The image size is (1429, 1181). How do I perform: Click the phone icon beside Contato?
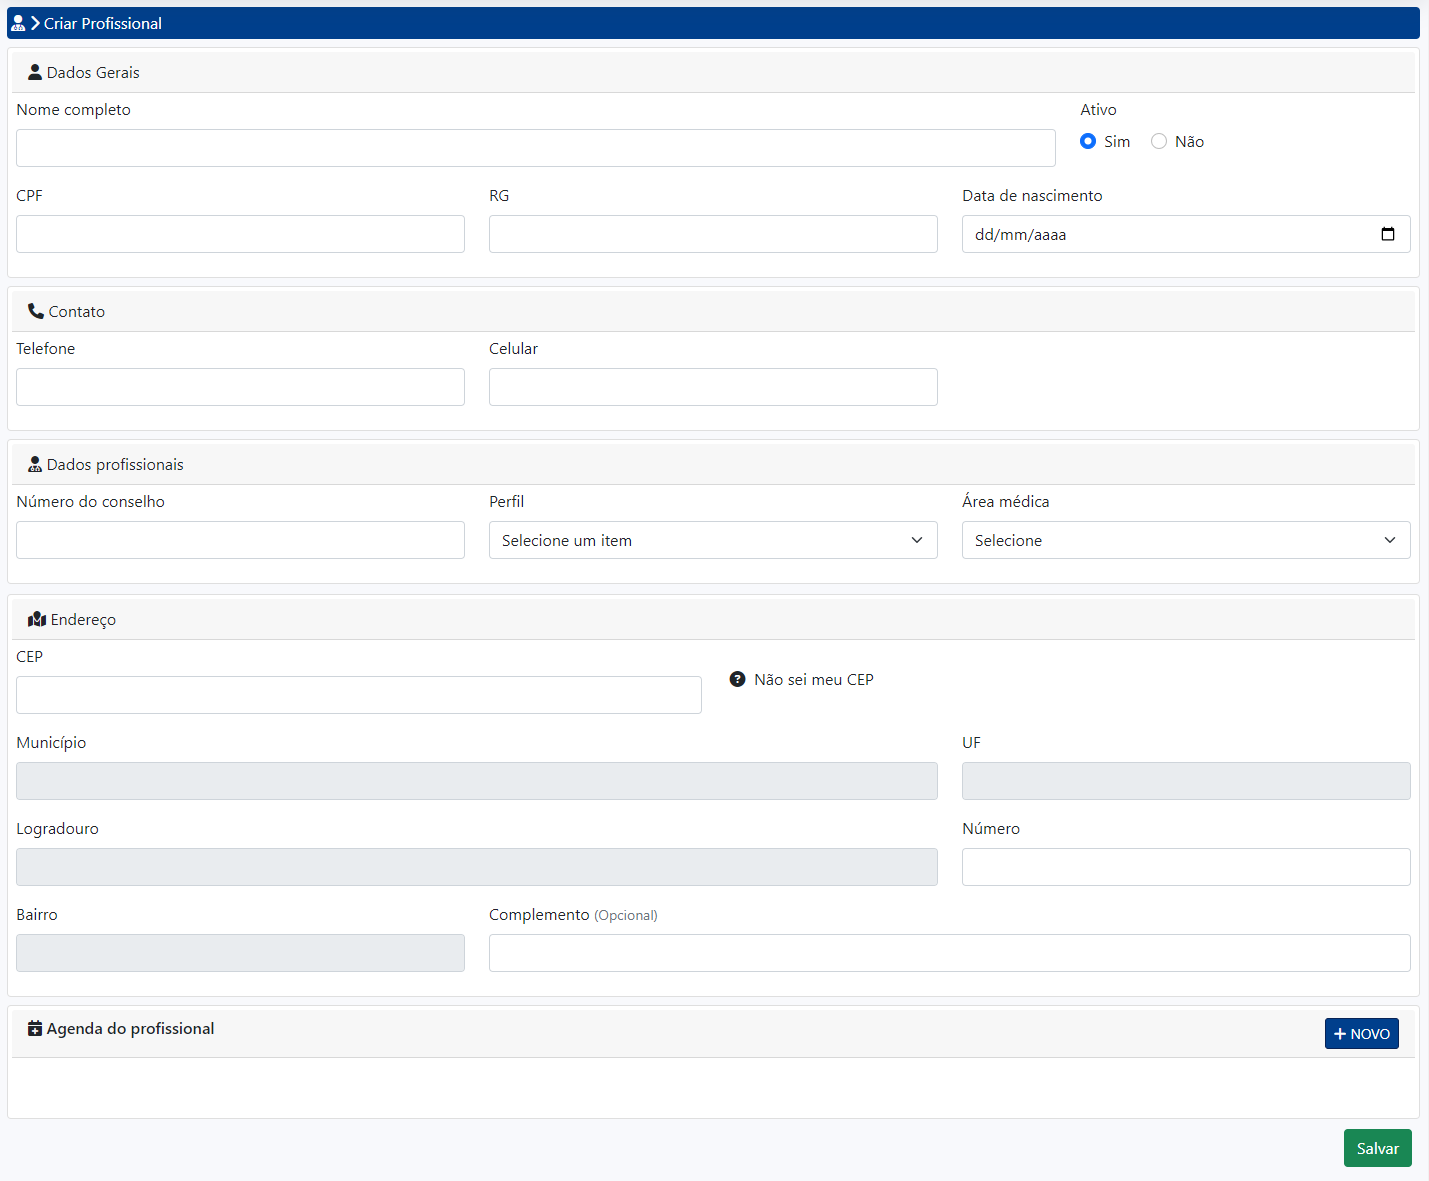[x=36, y=311]
